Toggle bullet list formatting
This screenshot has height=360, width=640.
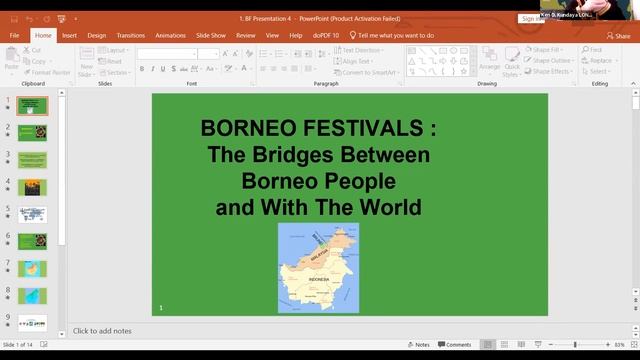263,53
